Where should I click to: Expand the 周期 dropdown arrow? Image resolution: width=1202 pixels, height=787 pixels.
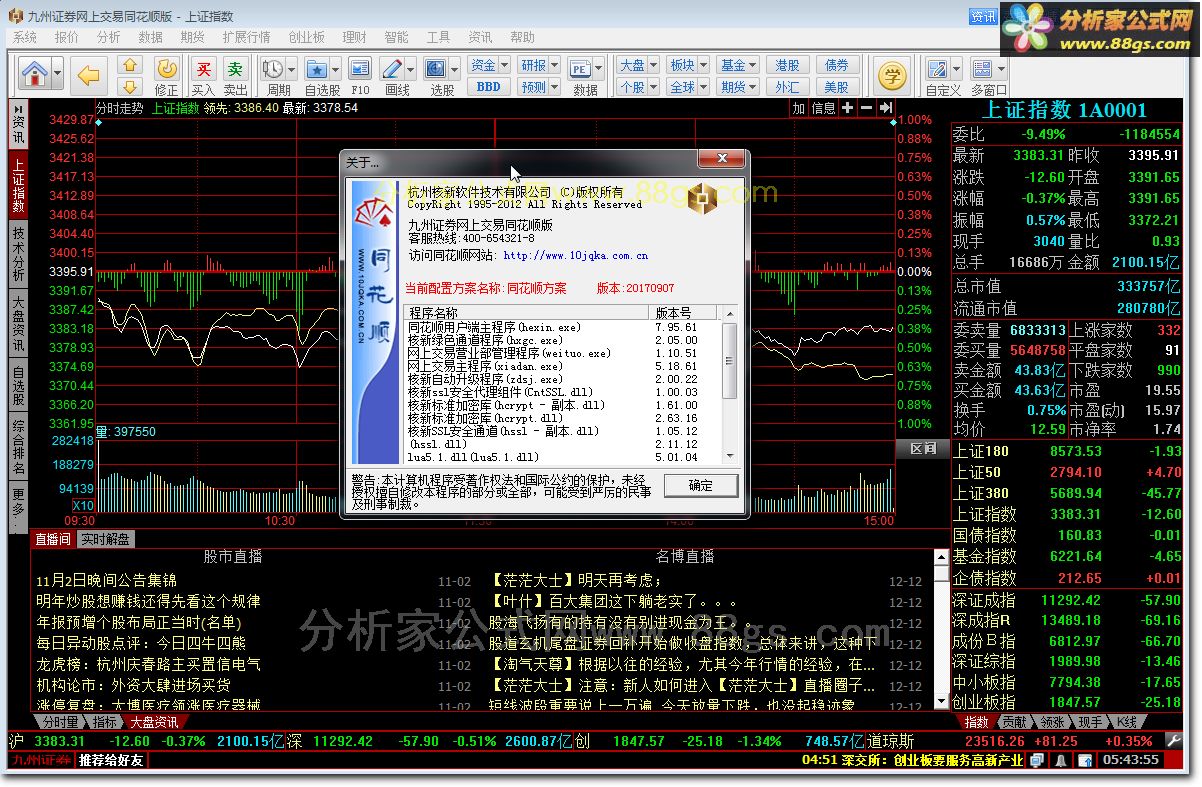[x=290, y=69]
